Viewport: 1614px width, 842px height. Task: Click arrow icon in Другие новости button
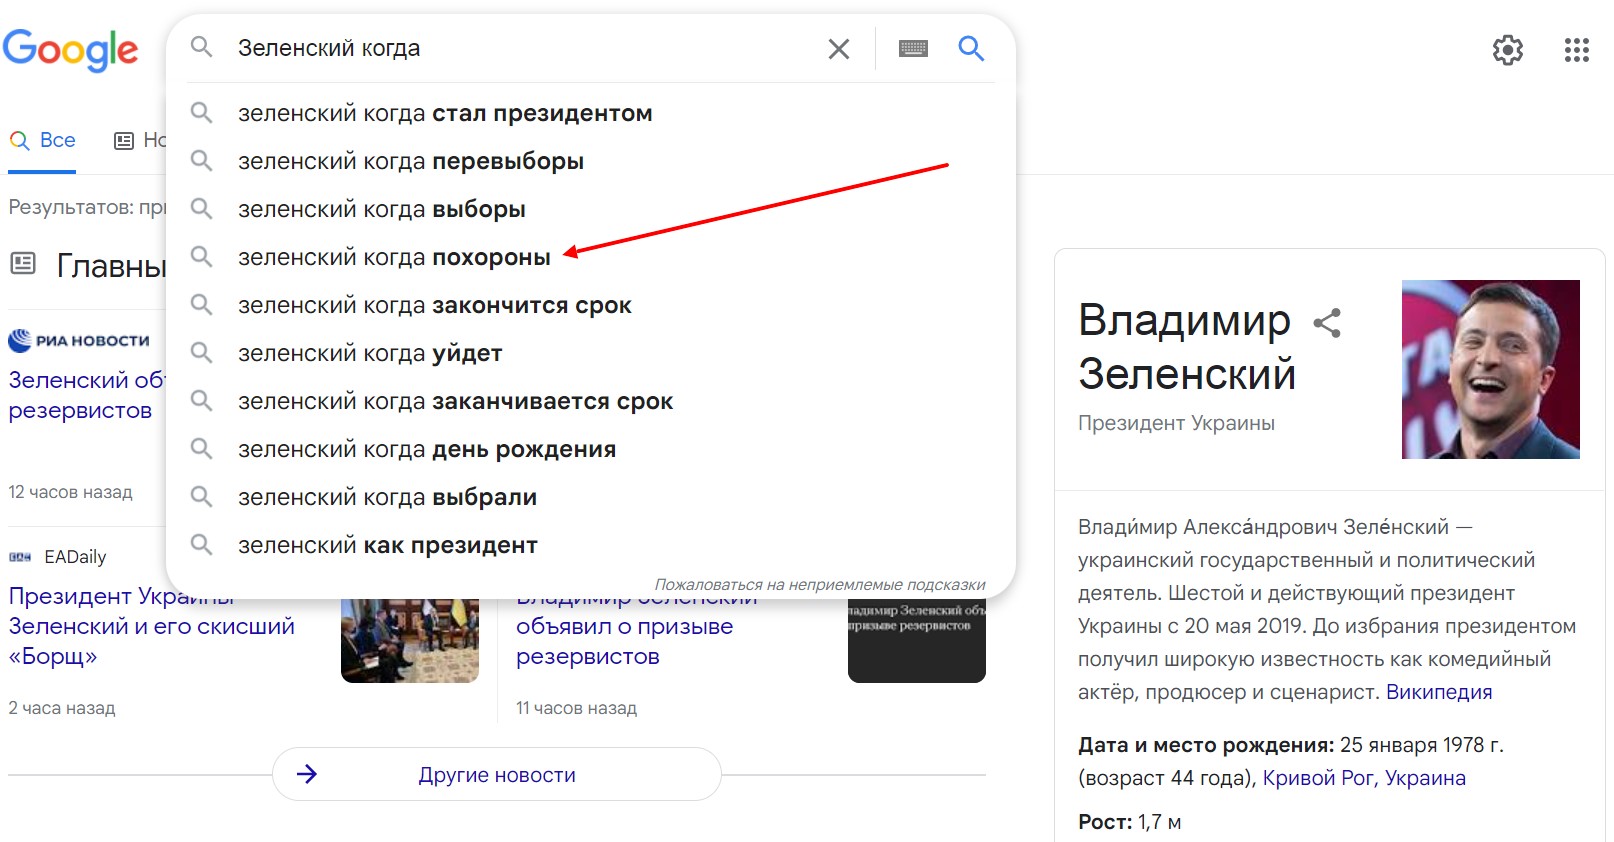pyautogui.click(x=307, y=774)
